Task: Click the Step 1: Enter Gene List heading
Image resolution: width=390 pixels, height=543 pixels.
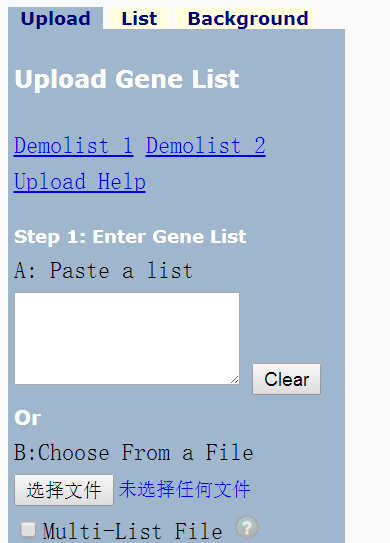Action: 130,237
